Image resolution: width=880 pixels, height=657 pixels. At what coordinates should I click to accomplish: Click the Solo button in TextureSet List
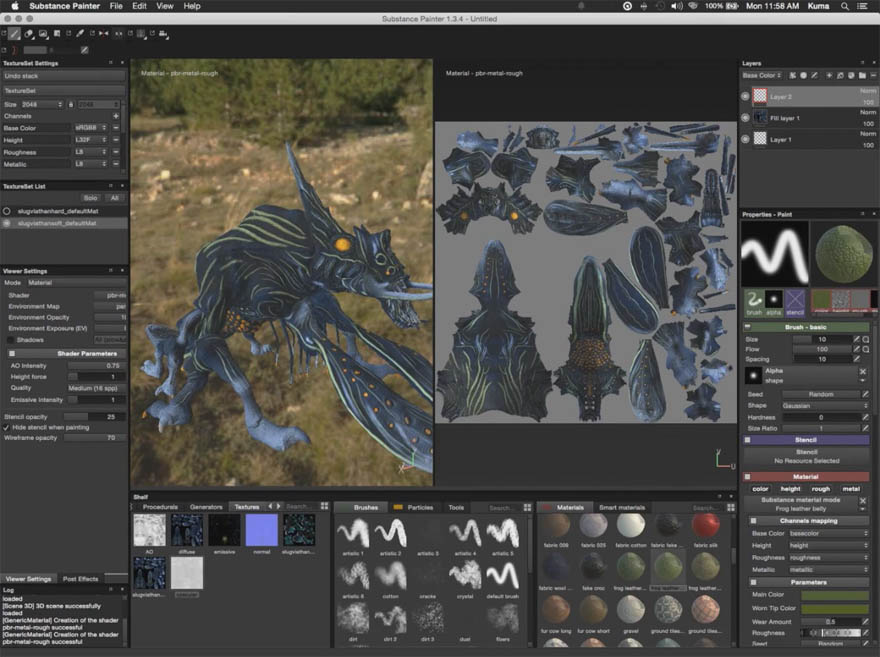tap(90, 198)
